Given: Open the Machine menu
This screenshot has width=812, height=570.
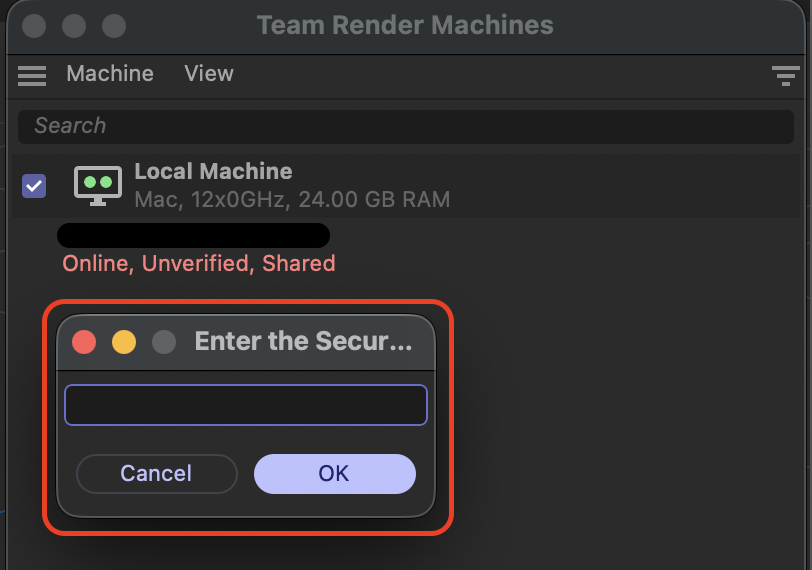Looking at the screenshot, I should point(110,74).
